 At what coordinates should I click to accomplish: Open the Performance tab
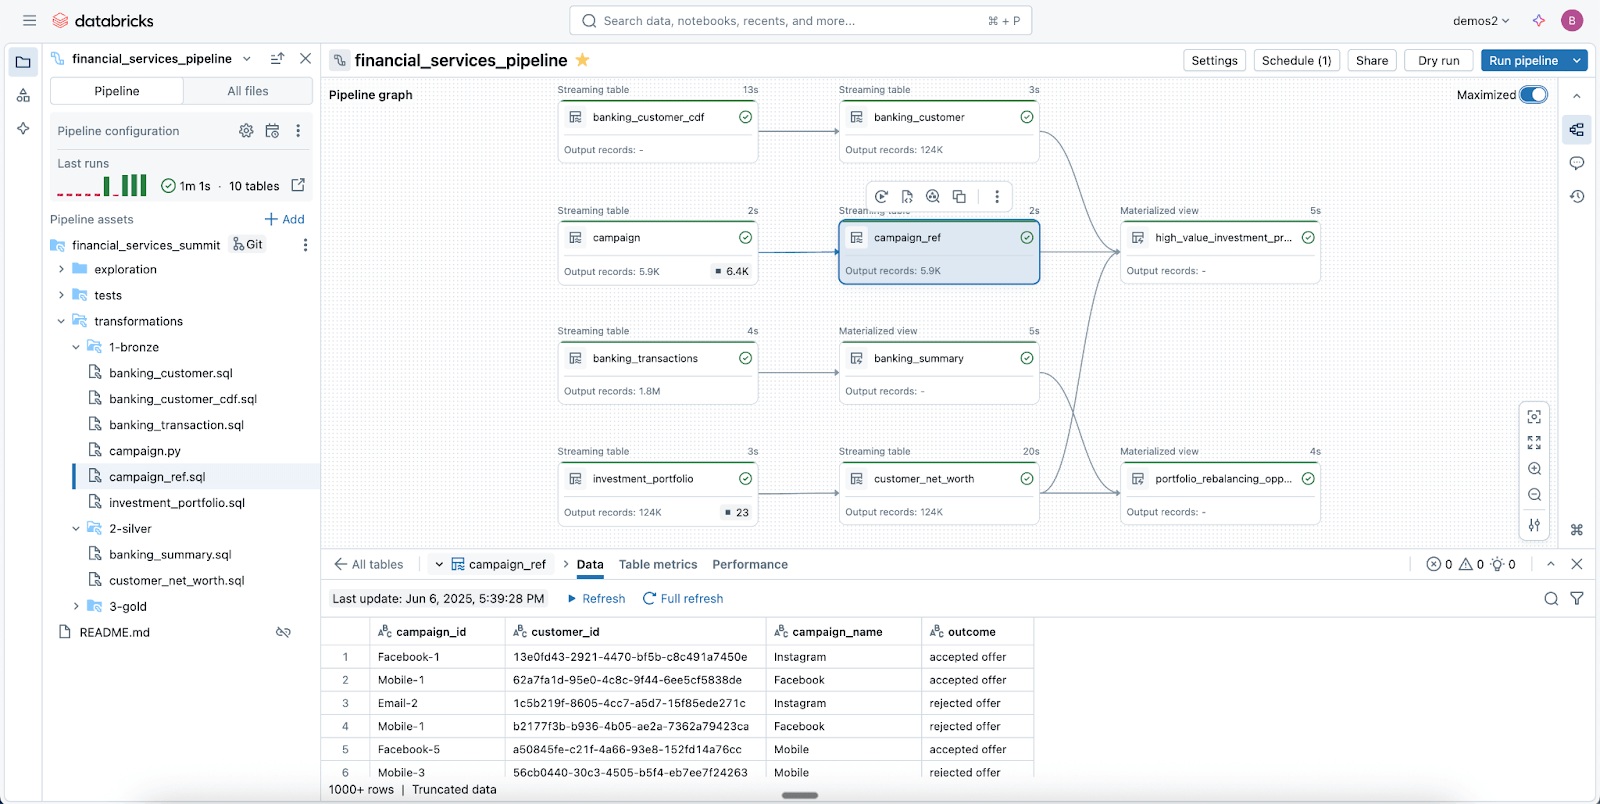(x=750, y=565)
